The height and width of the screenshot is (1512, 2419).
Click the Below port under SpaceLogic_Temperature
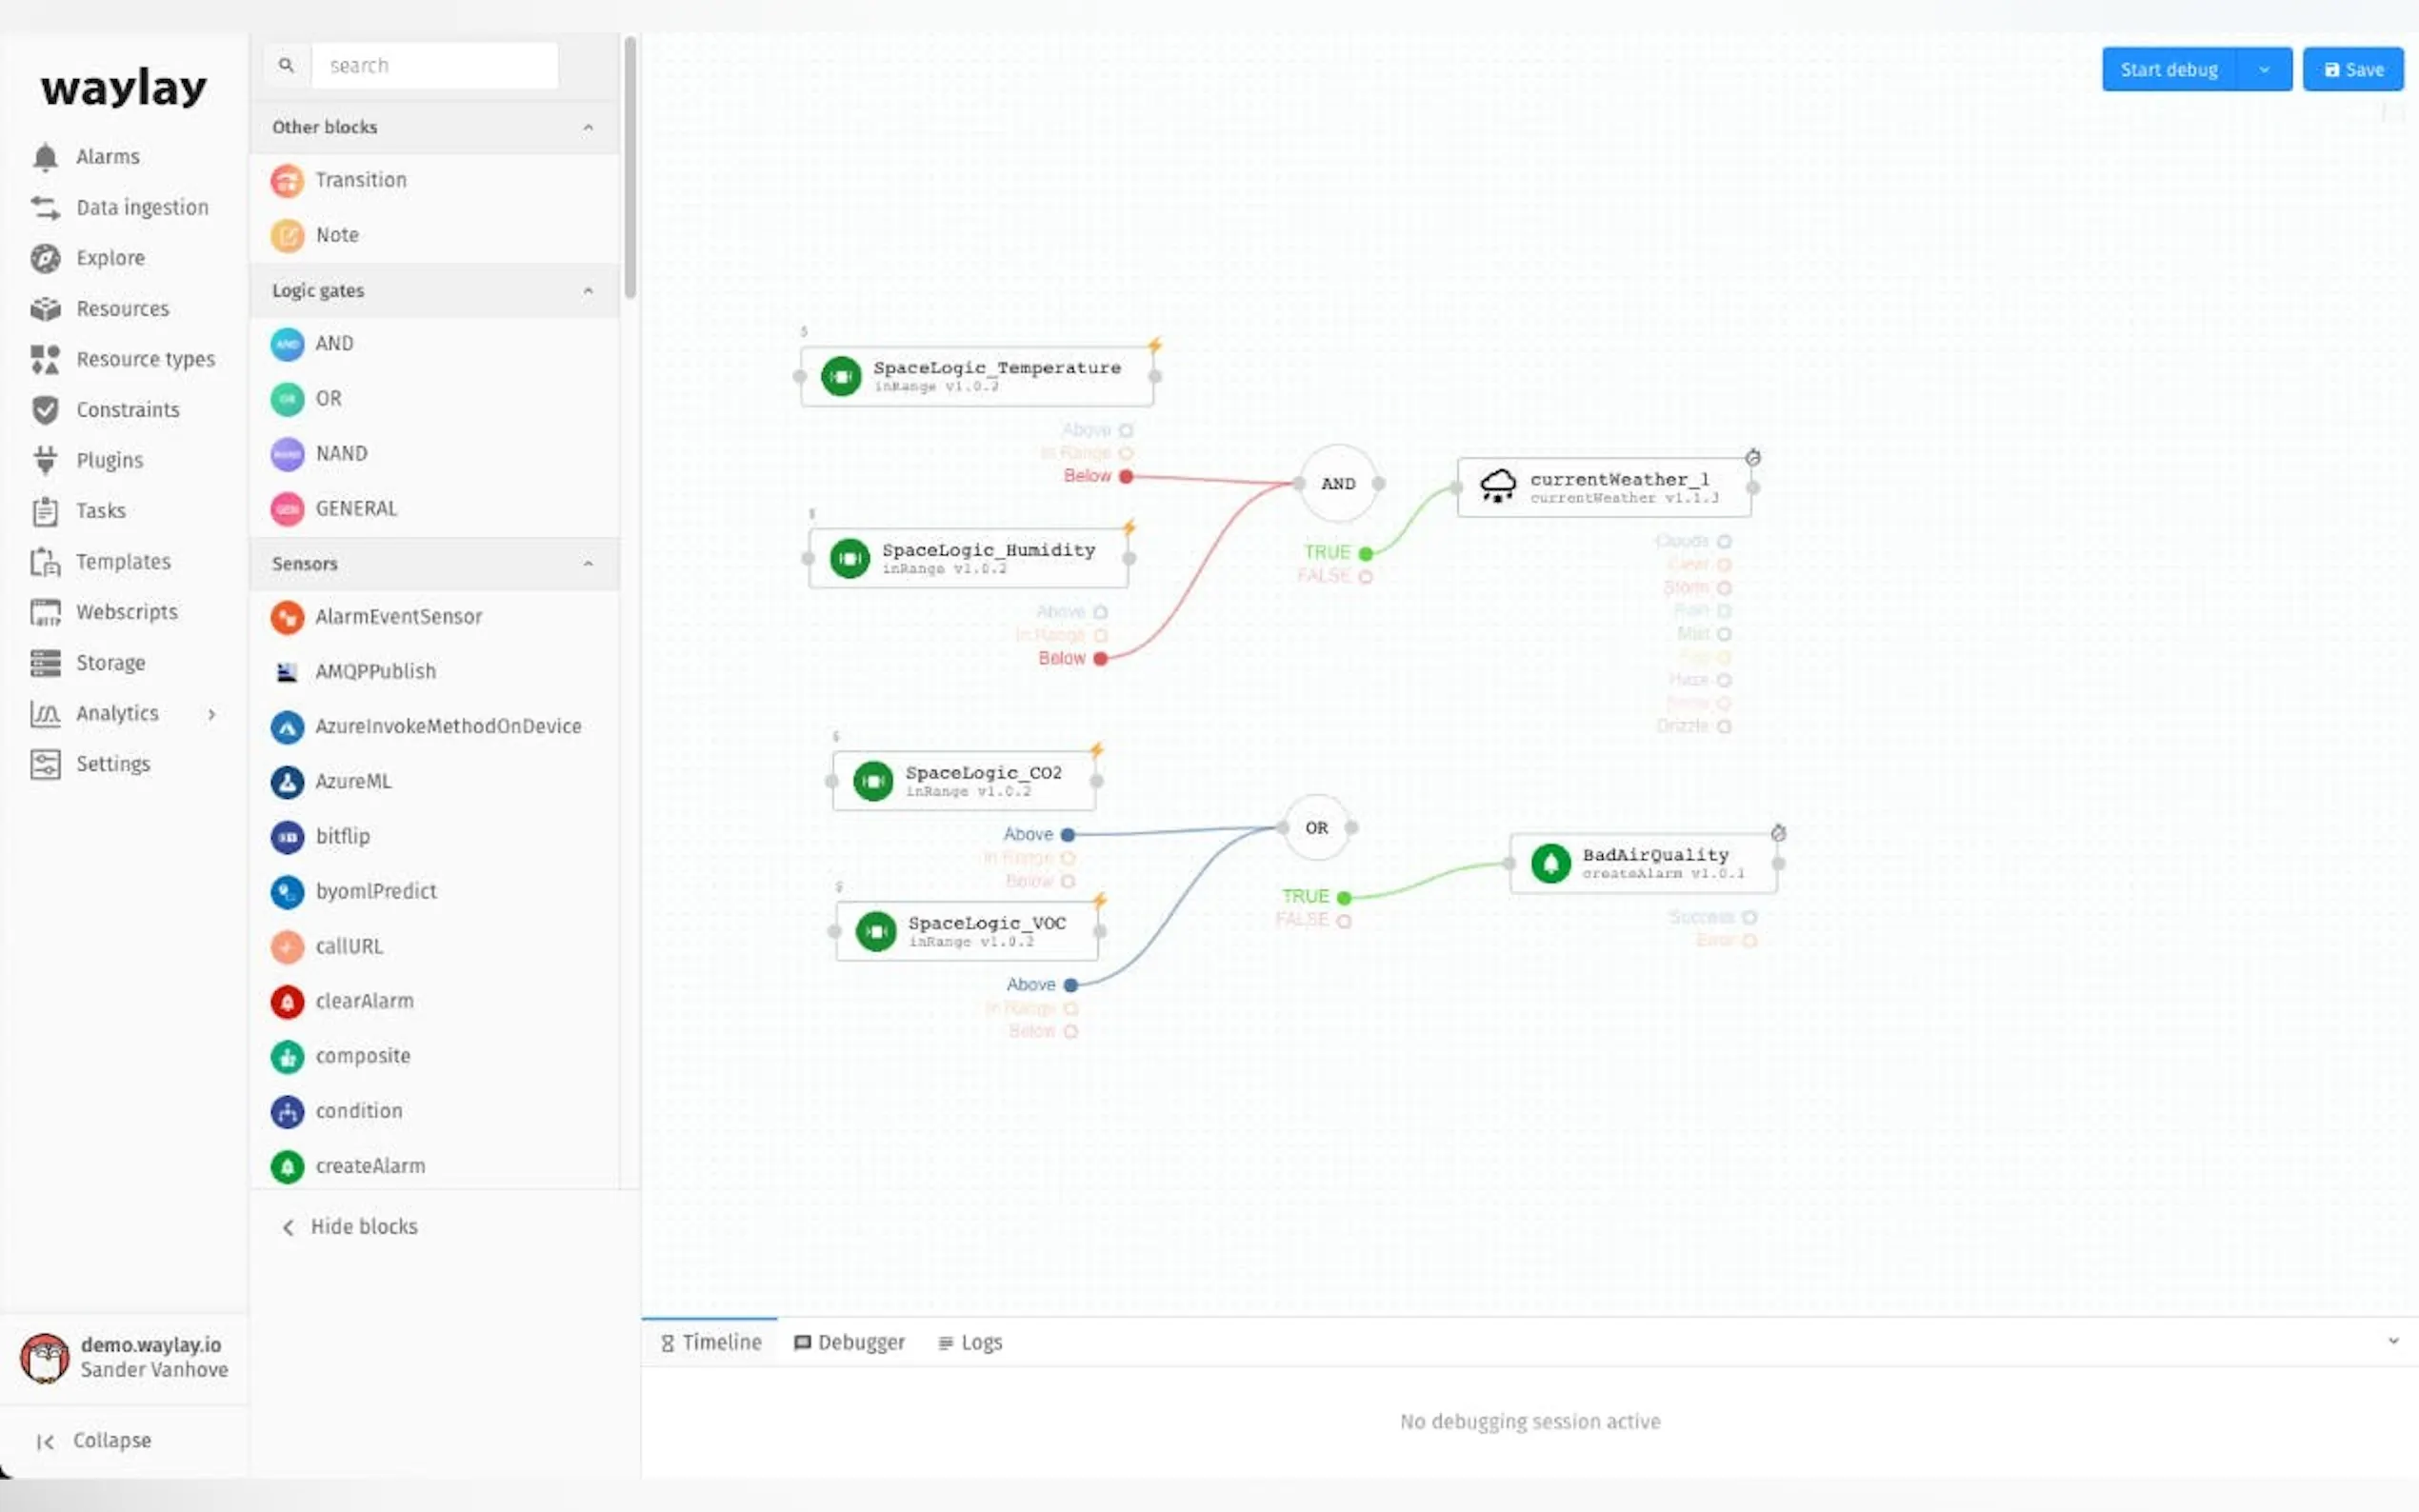pyautogui.click(x=1126, y=477)
